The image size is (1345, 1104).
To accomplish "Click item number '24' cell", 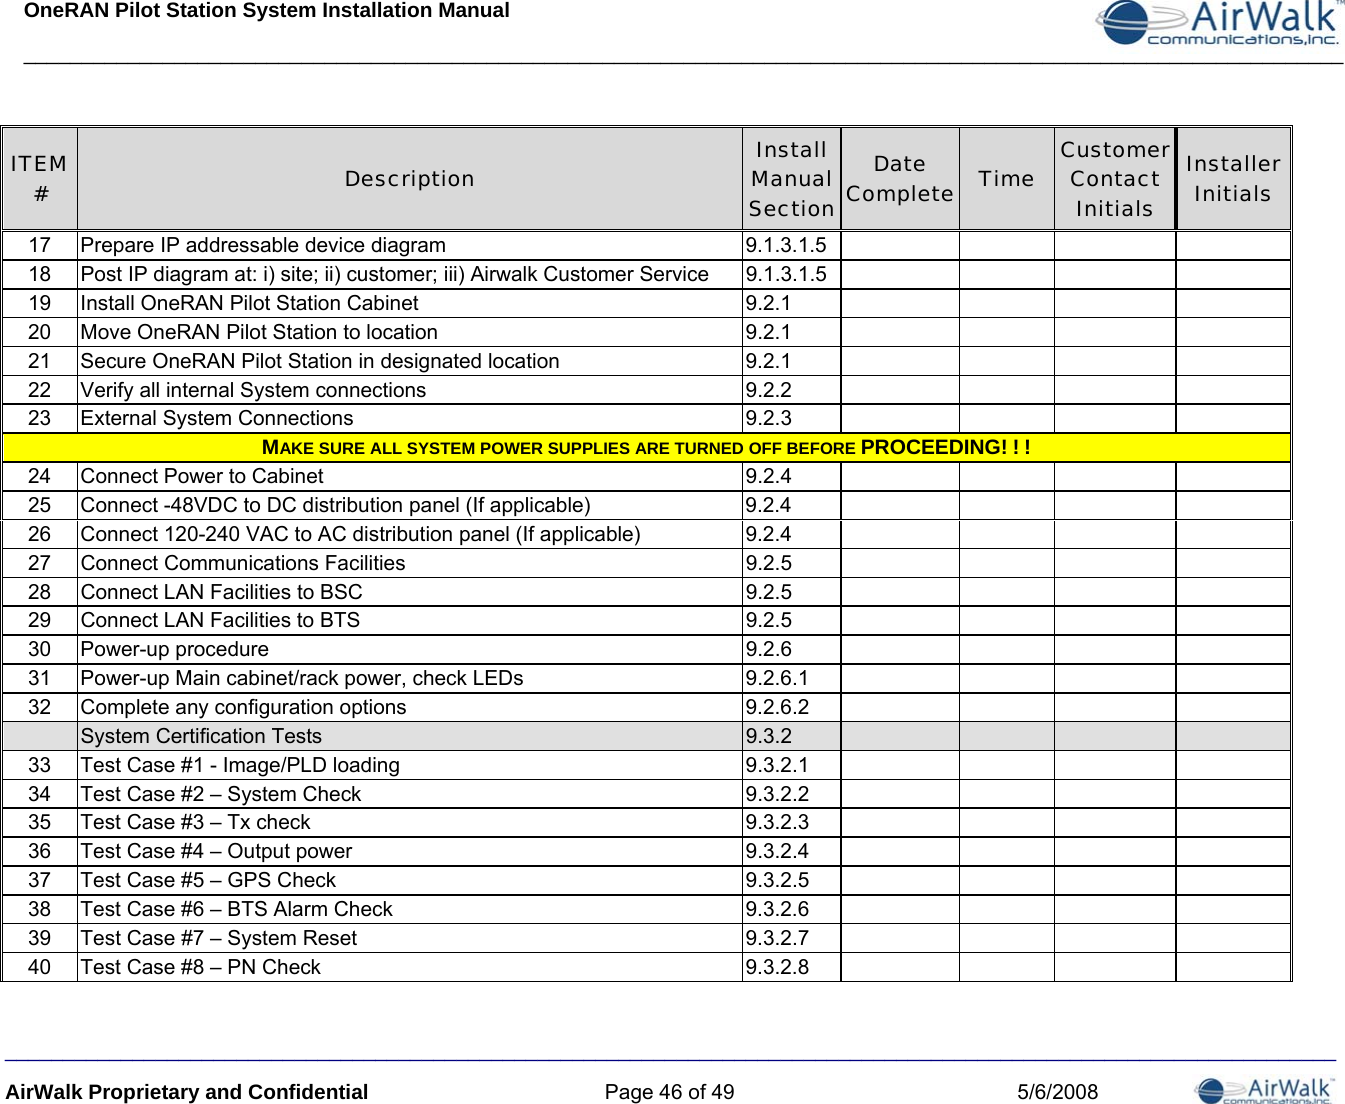I will point(39,476).
